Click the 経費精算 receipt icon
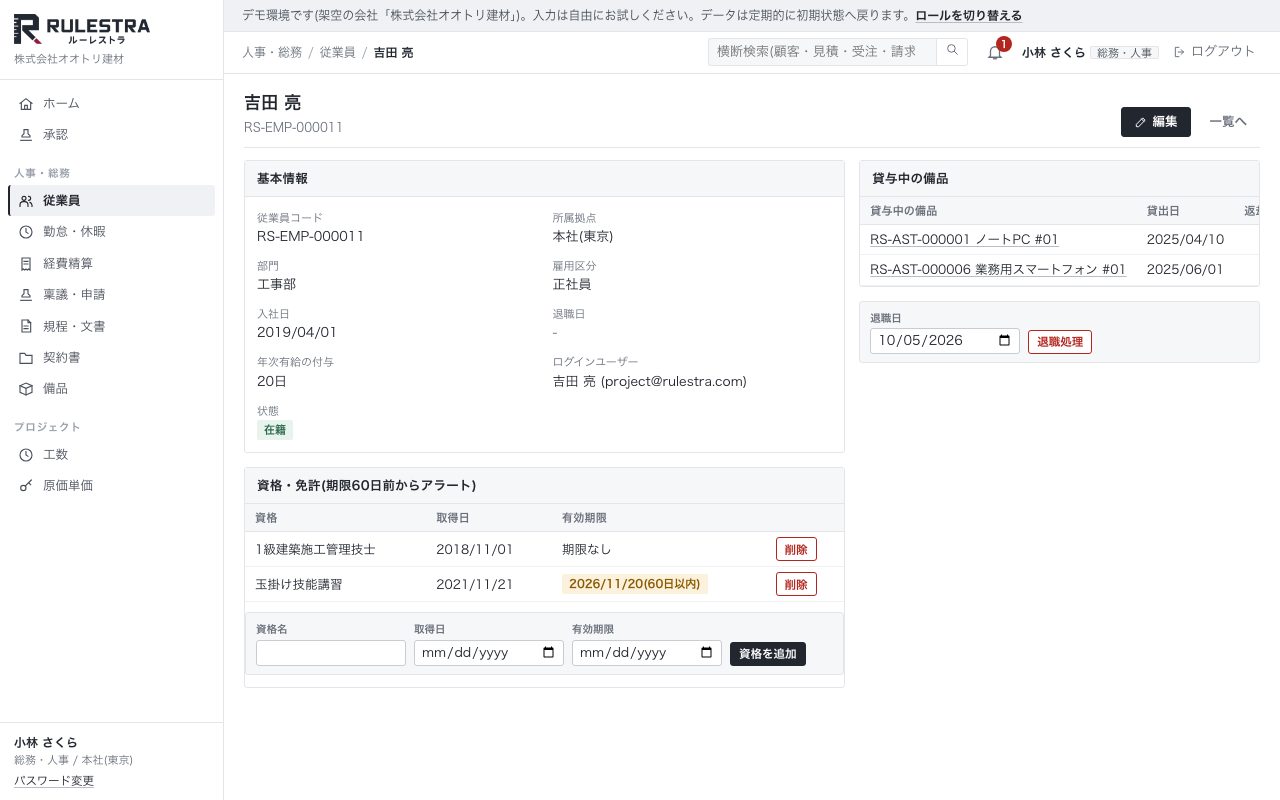 (x=26, y=264)
